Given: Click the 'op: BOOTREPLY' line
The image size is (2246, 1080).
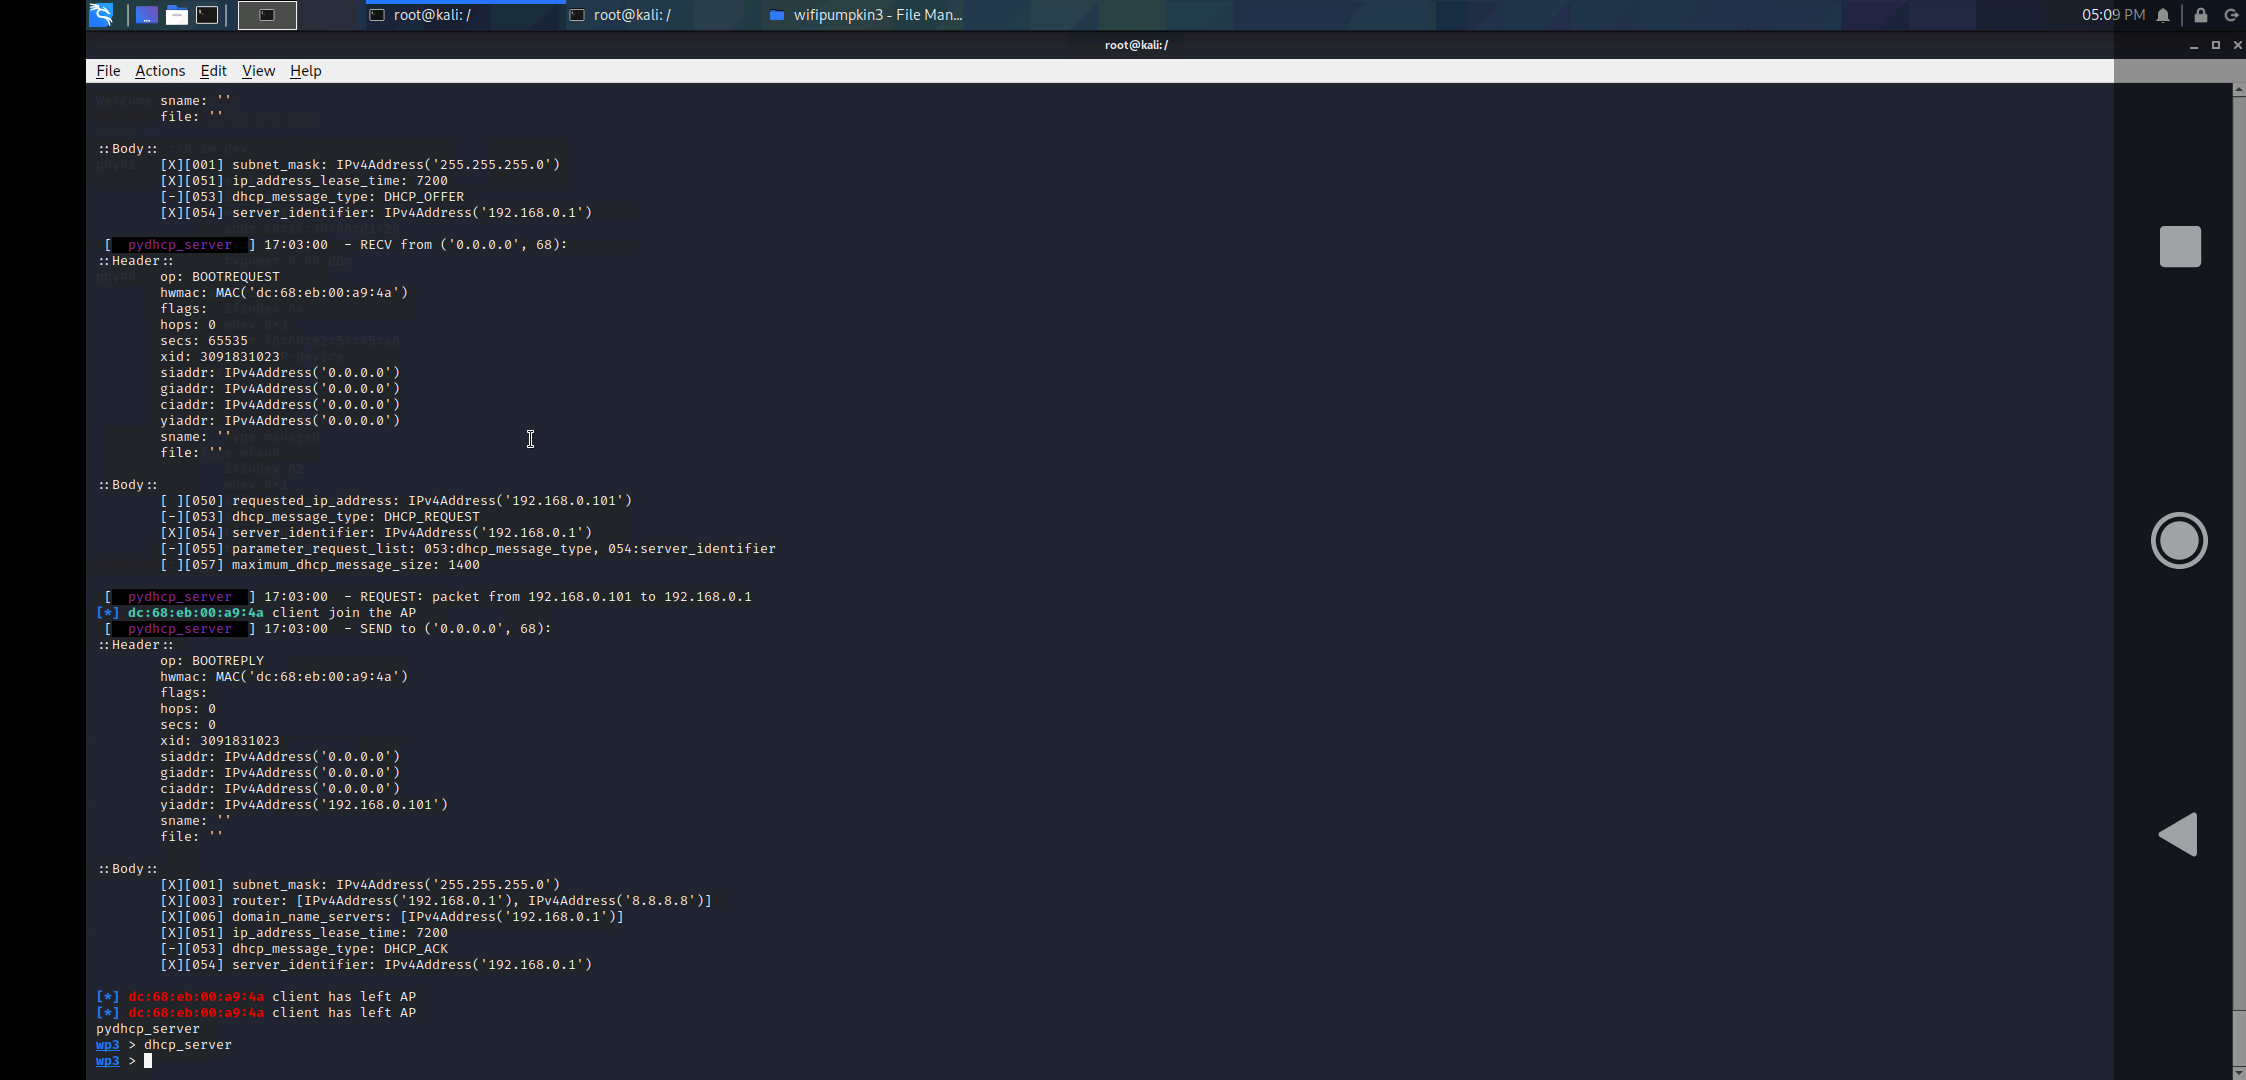Looking at the screenshot, I should click(x=212, y=661).
